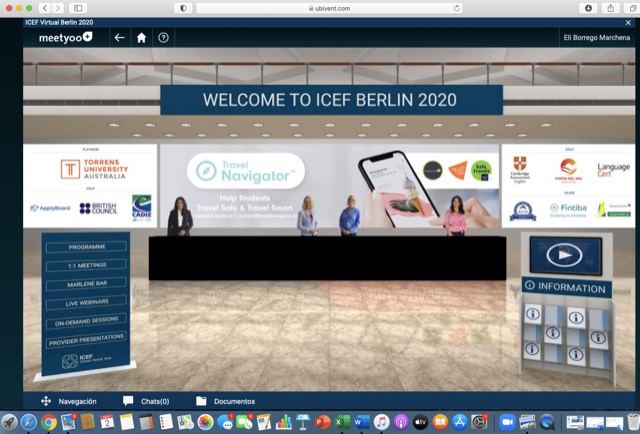
Task: Click the green Safe travels badge
Action: [x=481, y=171]
